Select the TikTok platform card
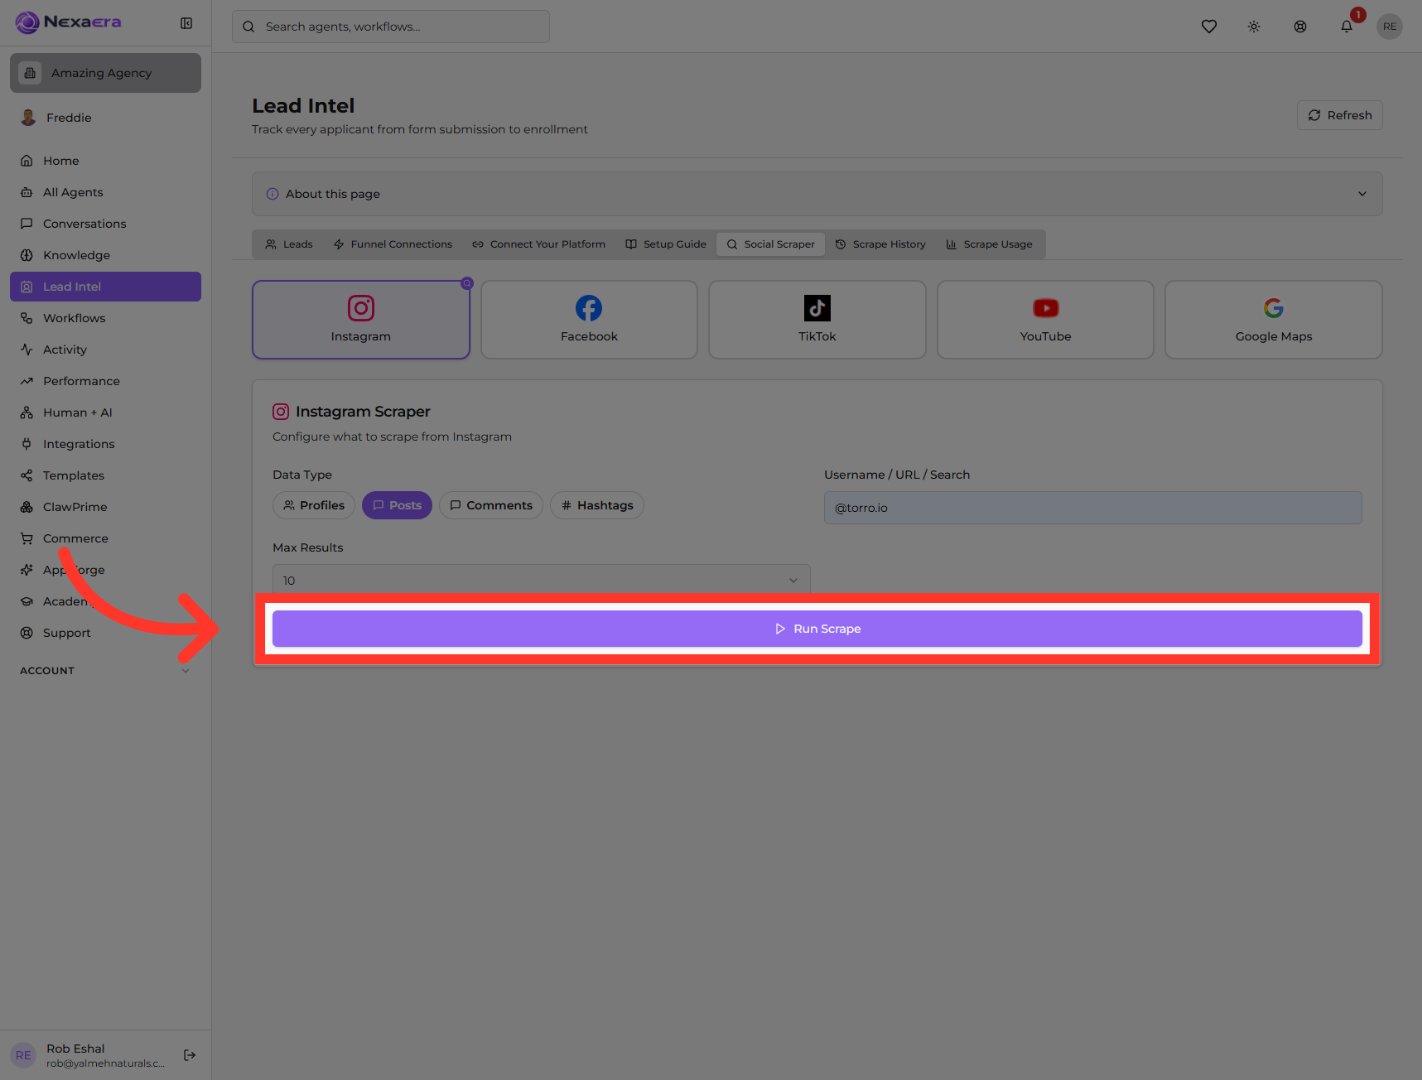1422x1080 pixels. pyautogui.click(x=817, y=320)
